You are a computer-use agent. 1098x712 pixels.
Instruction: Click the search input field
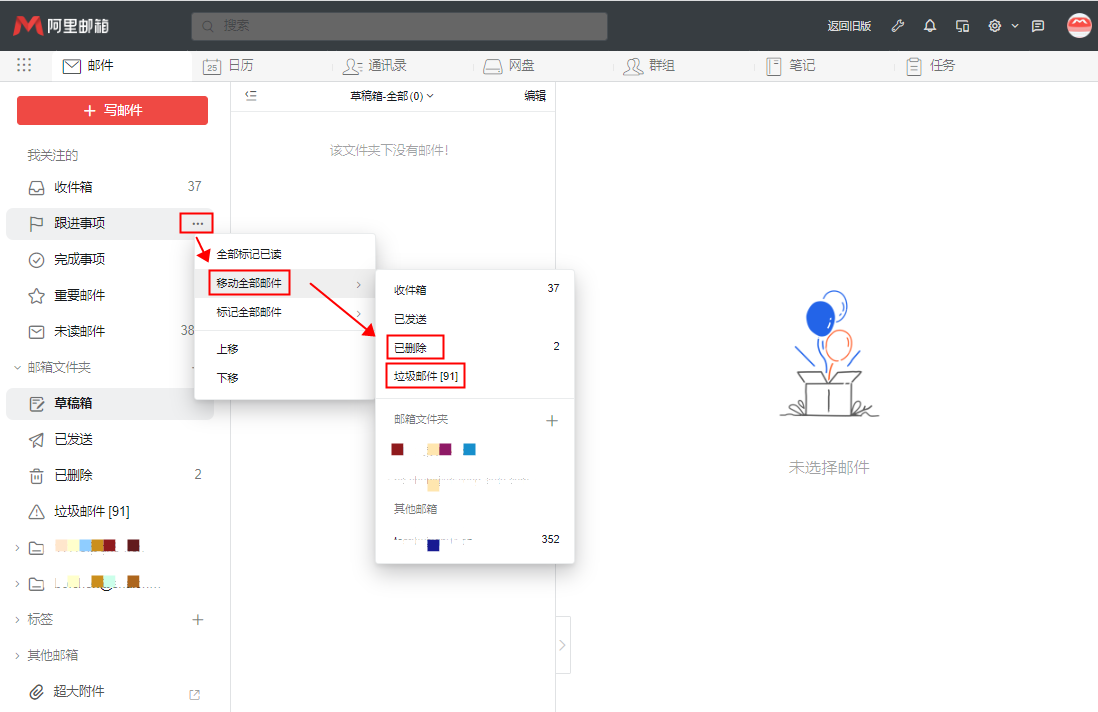click(x=400, y=26)
